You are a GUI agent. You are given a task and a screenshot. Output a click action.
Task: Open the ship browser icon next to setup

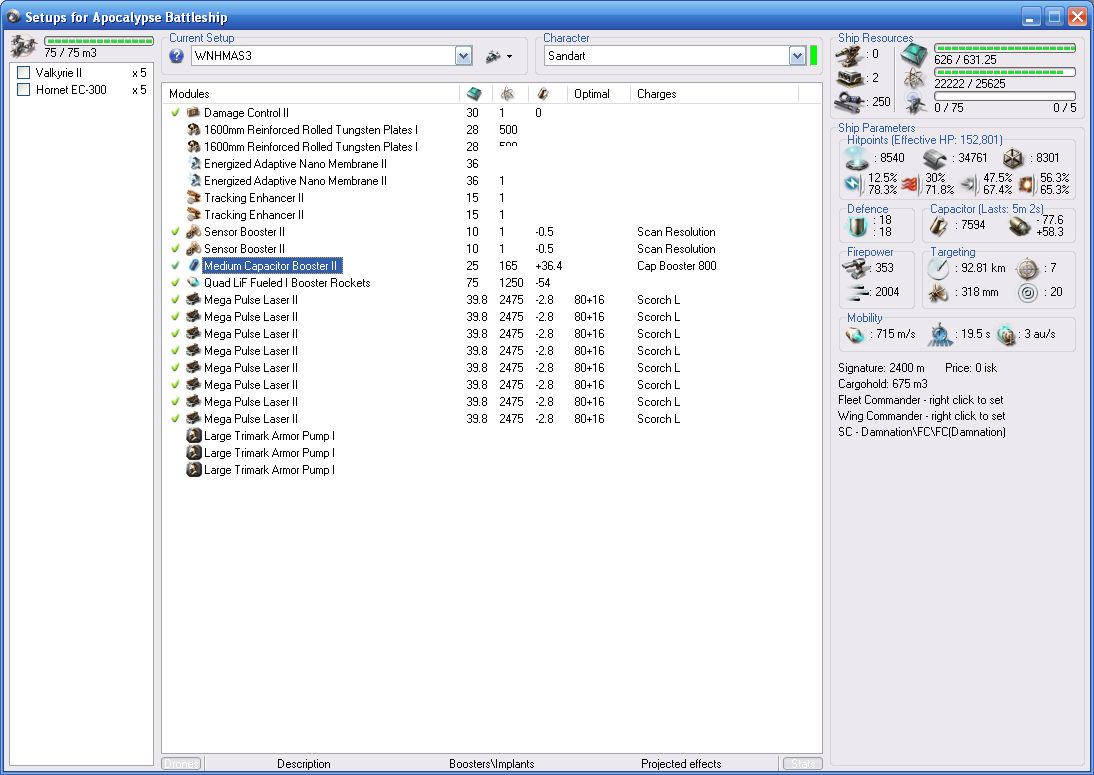(x=493, y=56)
